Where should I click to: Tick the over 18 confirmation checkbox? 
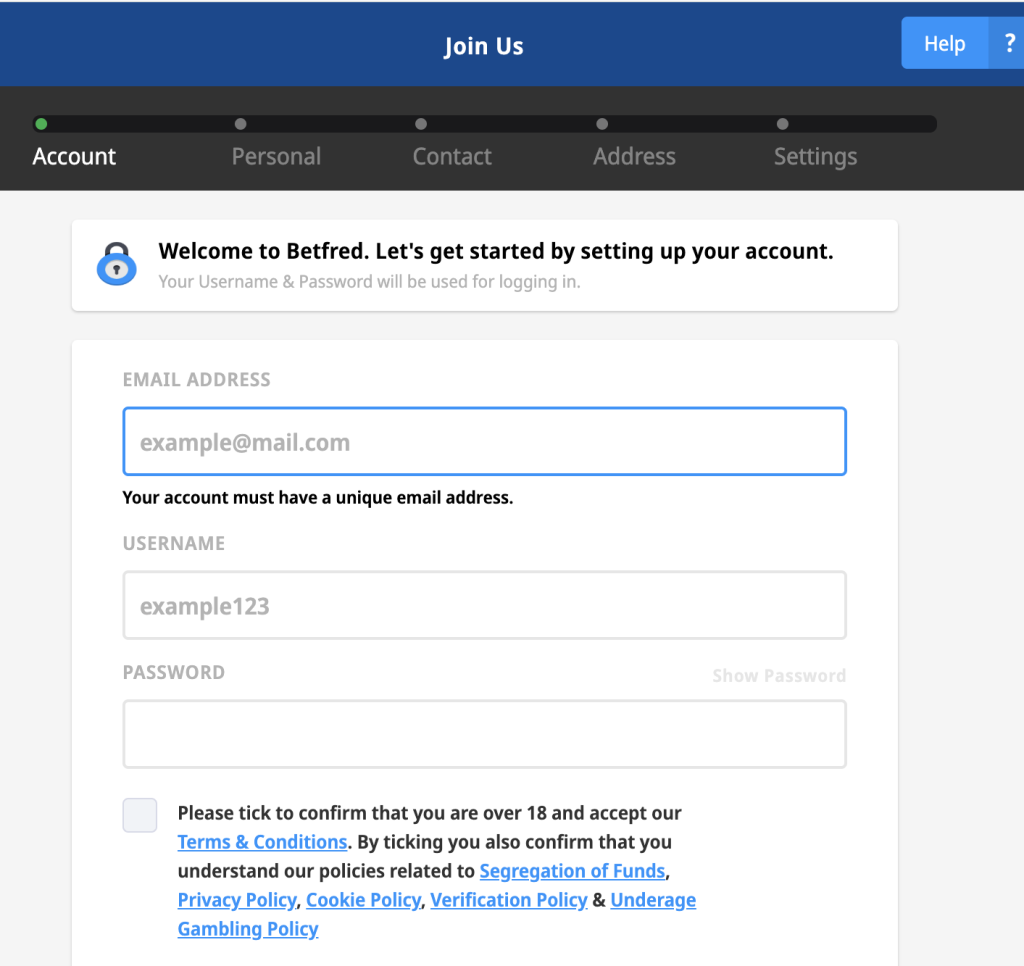[140, 815]
